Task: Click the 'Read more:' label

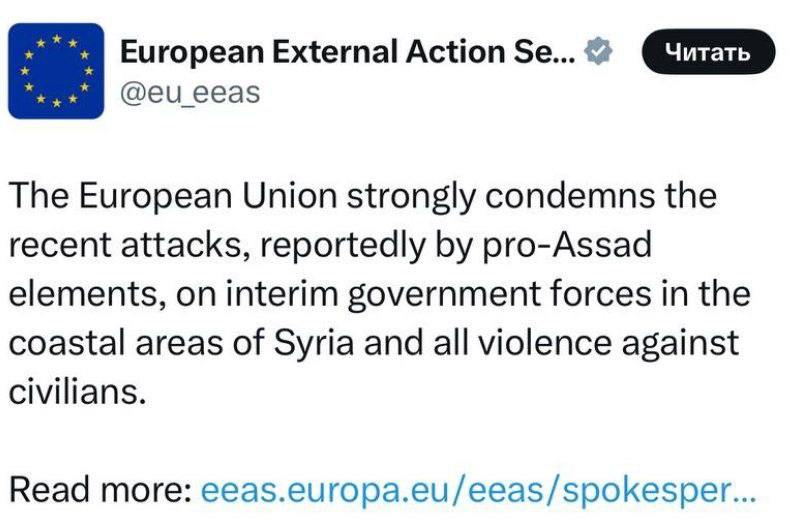Action: (100, 491)
